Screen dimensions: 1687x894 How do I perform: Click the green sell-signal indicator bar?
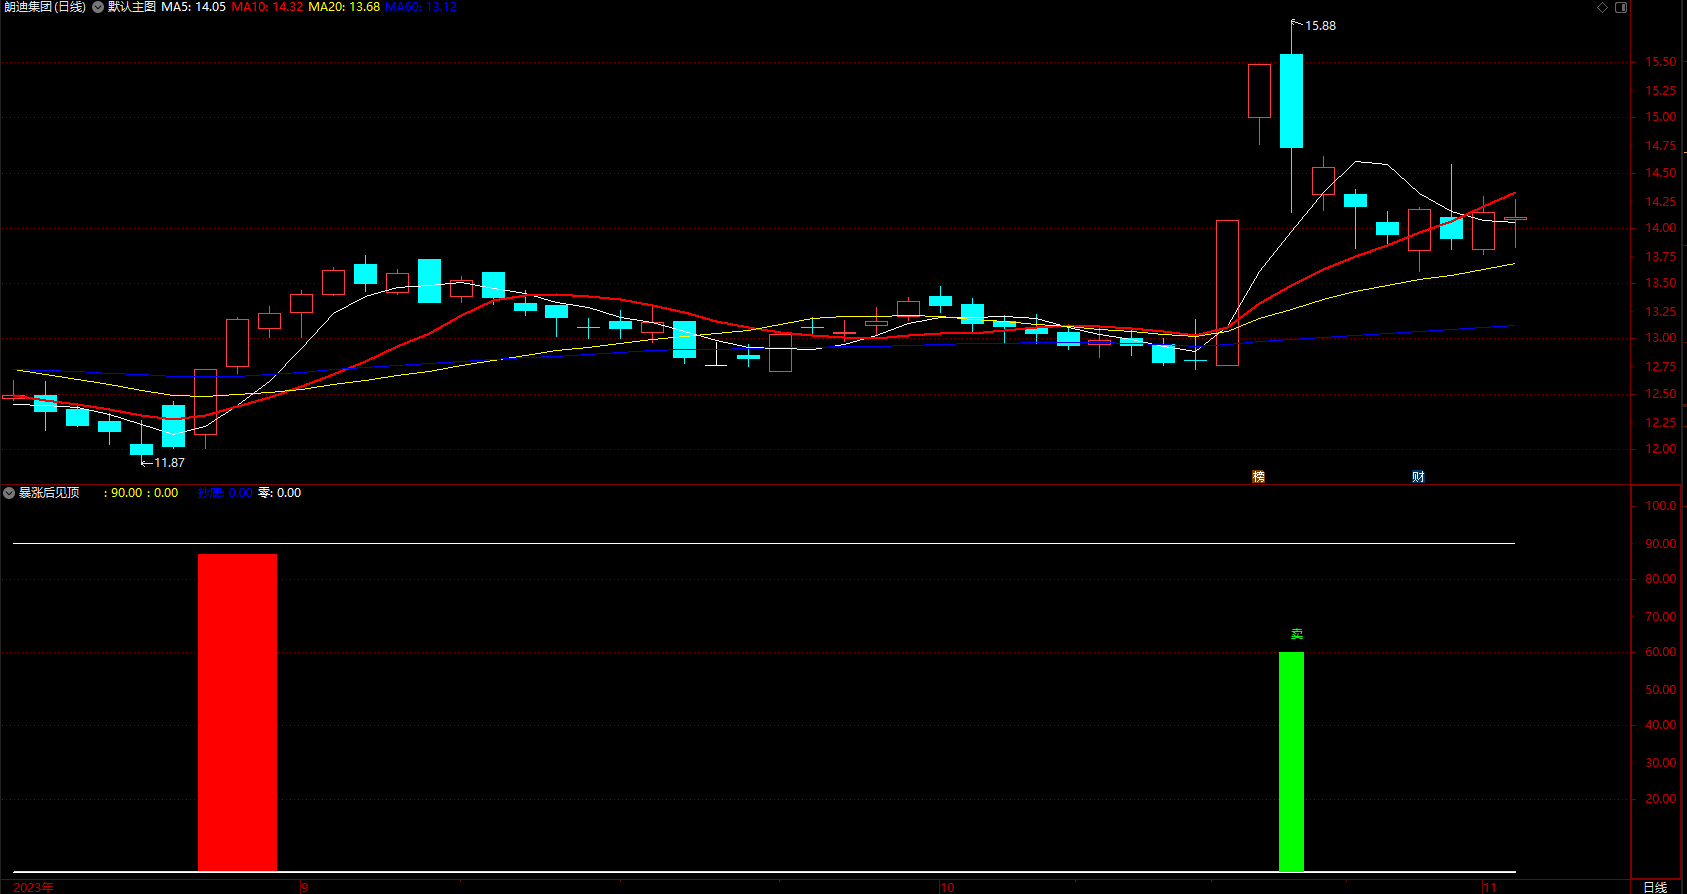[1291, 761]
